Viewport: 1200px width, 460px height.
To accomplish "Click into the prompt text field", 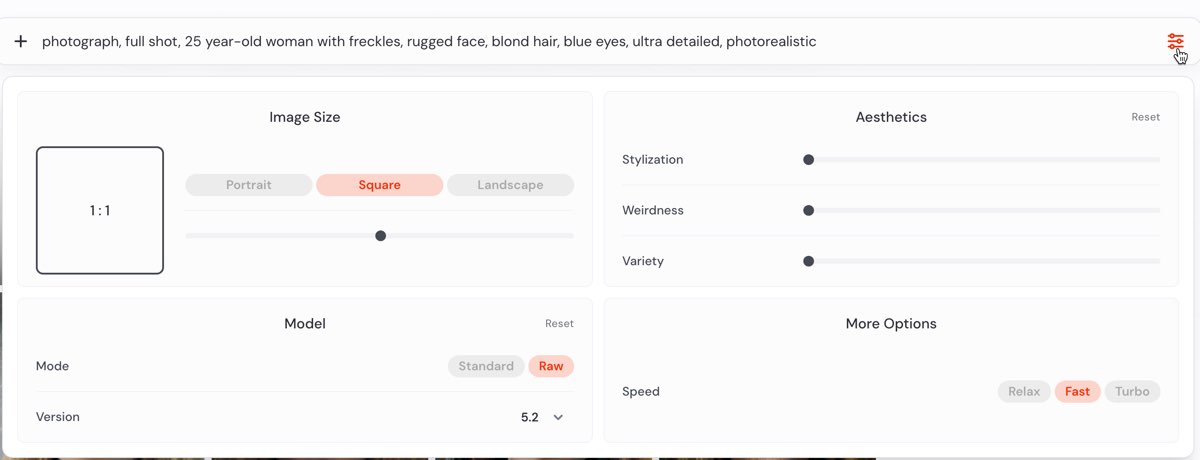I will tap(500, 42).
